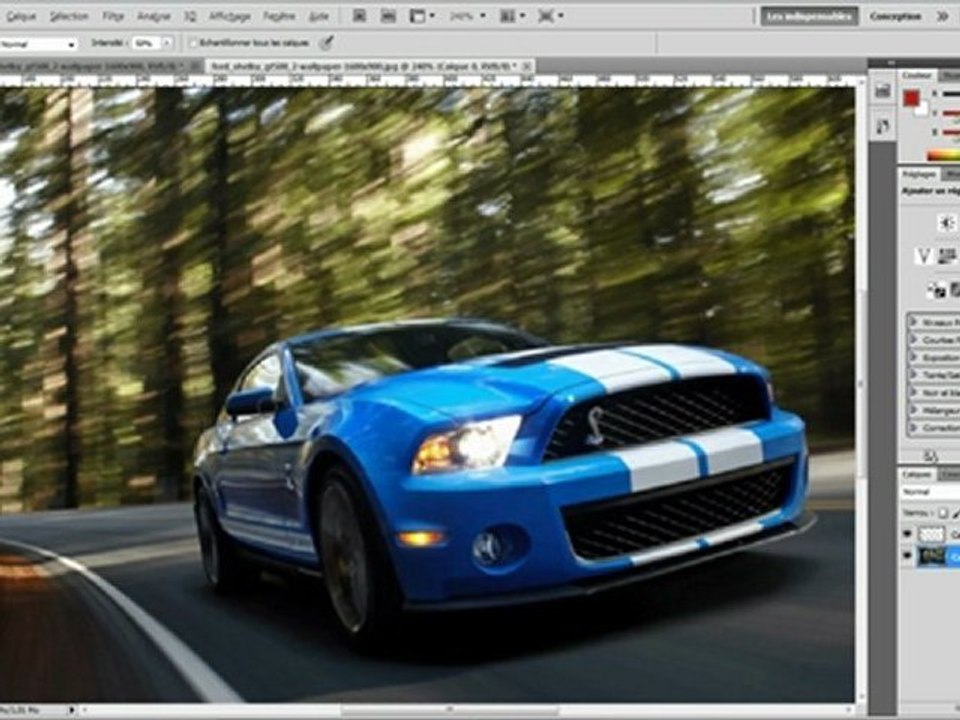
Task: Add an Invert adjustment icon
Action: tap(936, 290)
